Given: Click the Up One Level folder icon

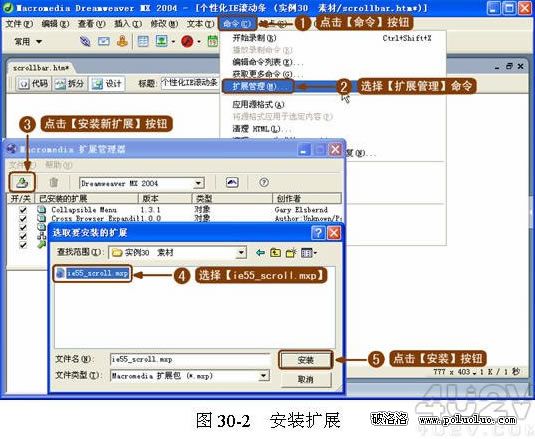Looking at the screenshot, I should (275, 253).
